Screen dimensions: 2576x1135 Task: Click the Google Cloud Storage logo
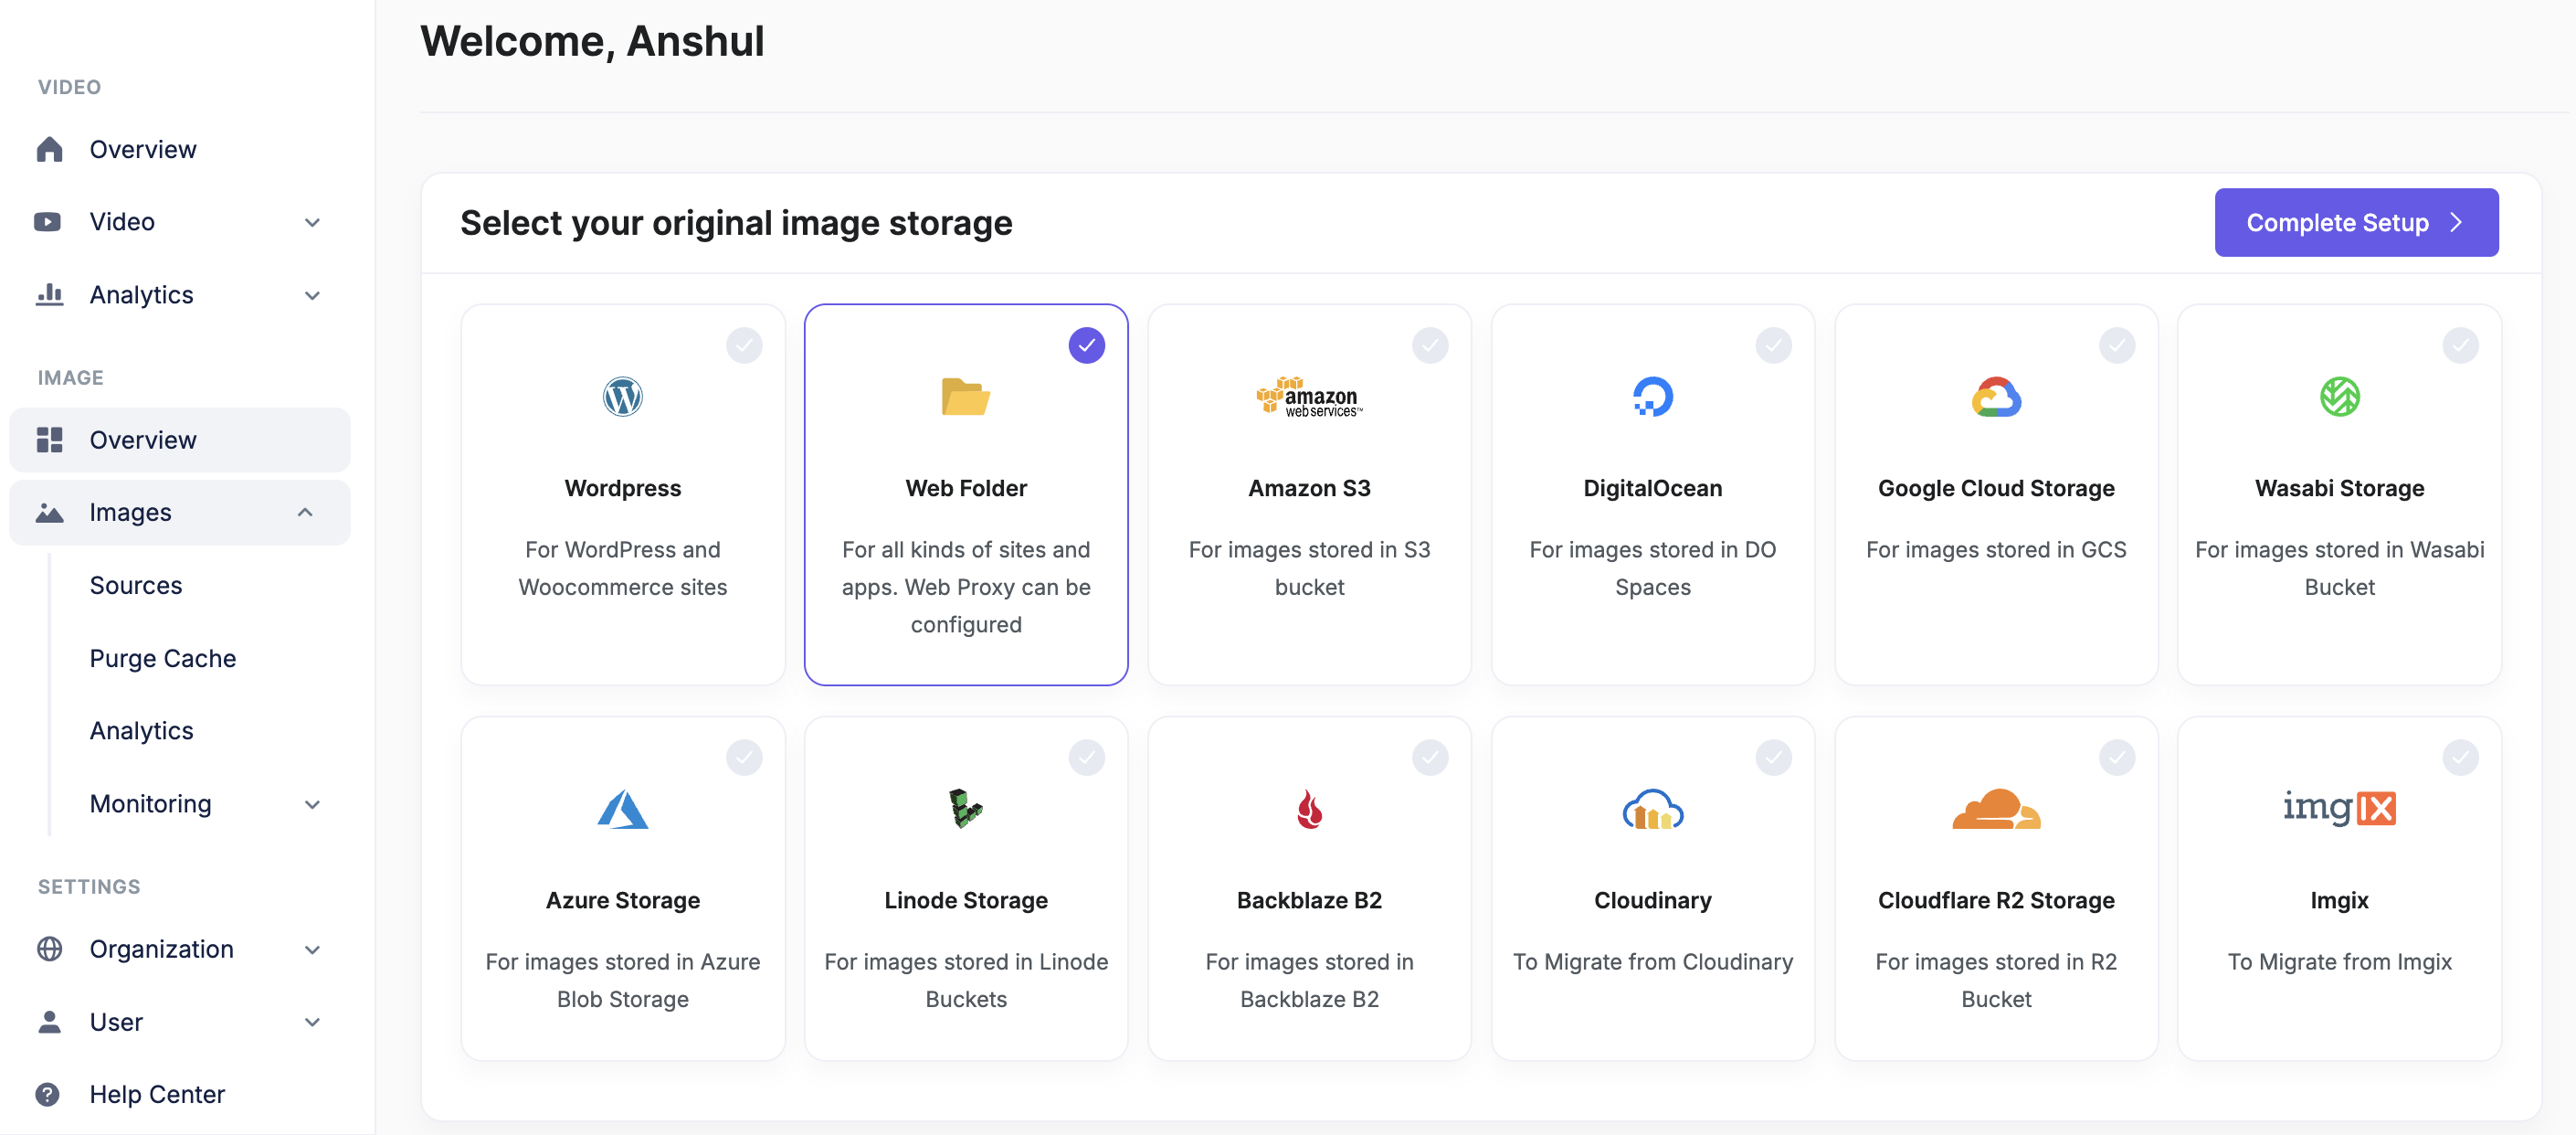[x=1996, y=397]
